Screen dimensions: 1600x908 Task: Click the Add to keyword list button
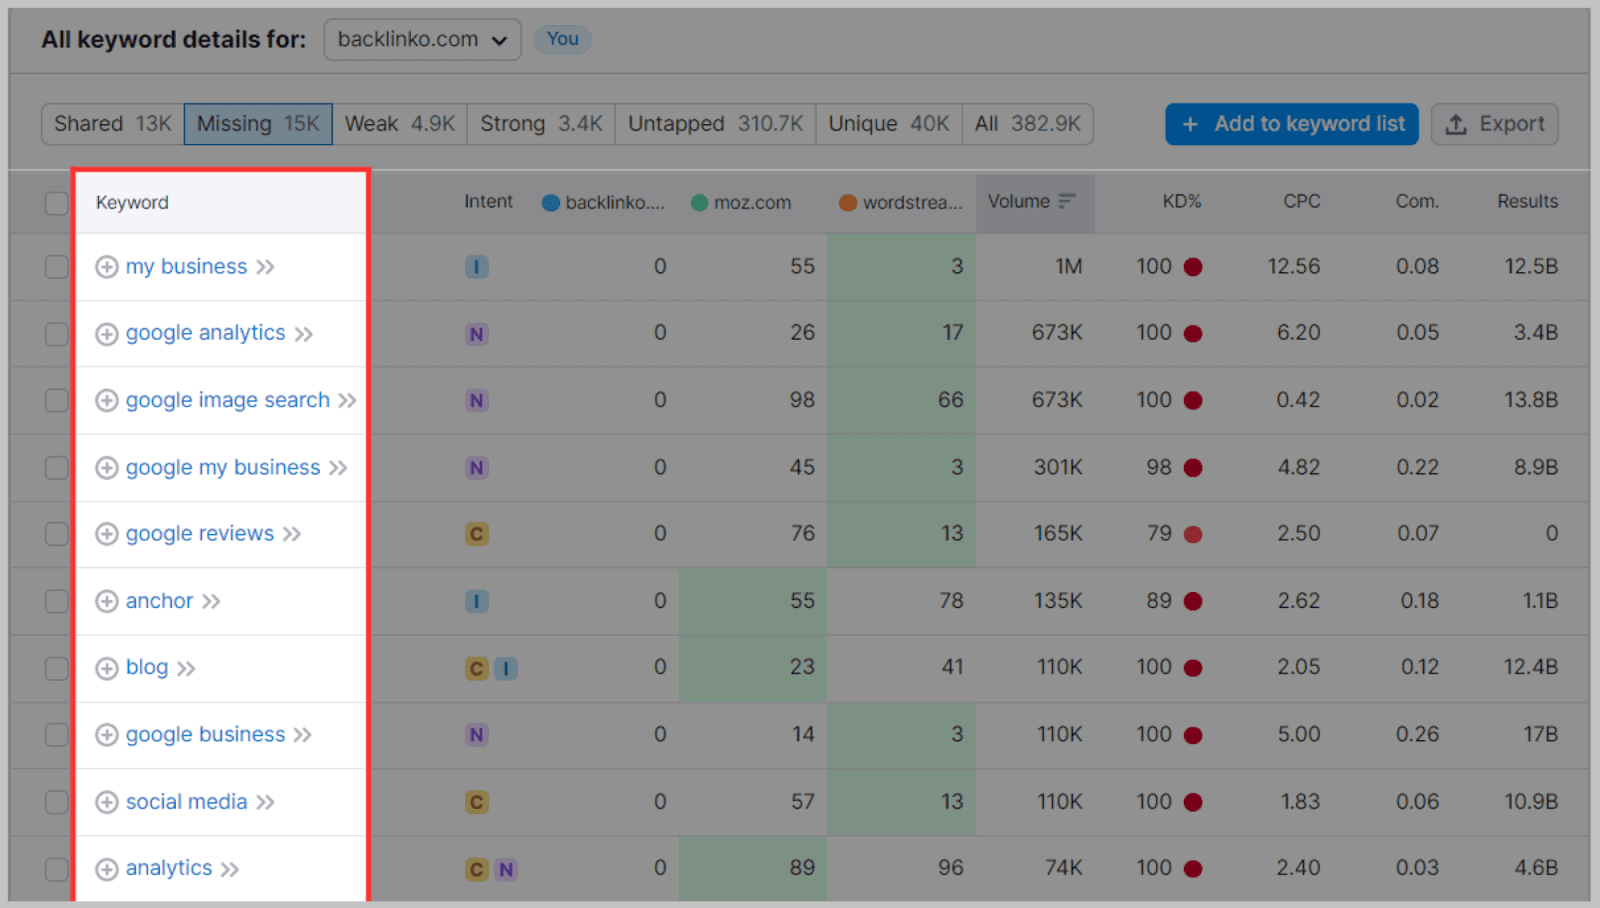click(1292, 124)
